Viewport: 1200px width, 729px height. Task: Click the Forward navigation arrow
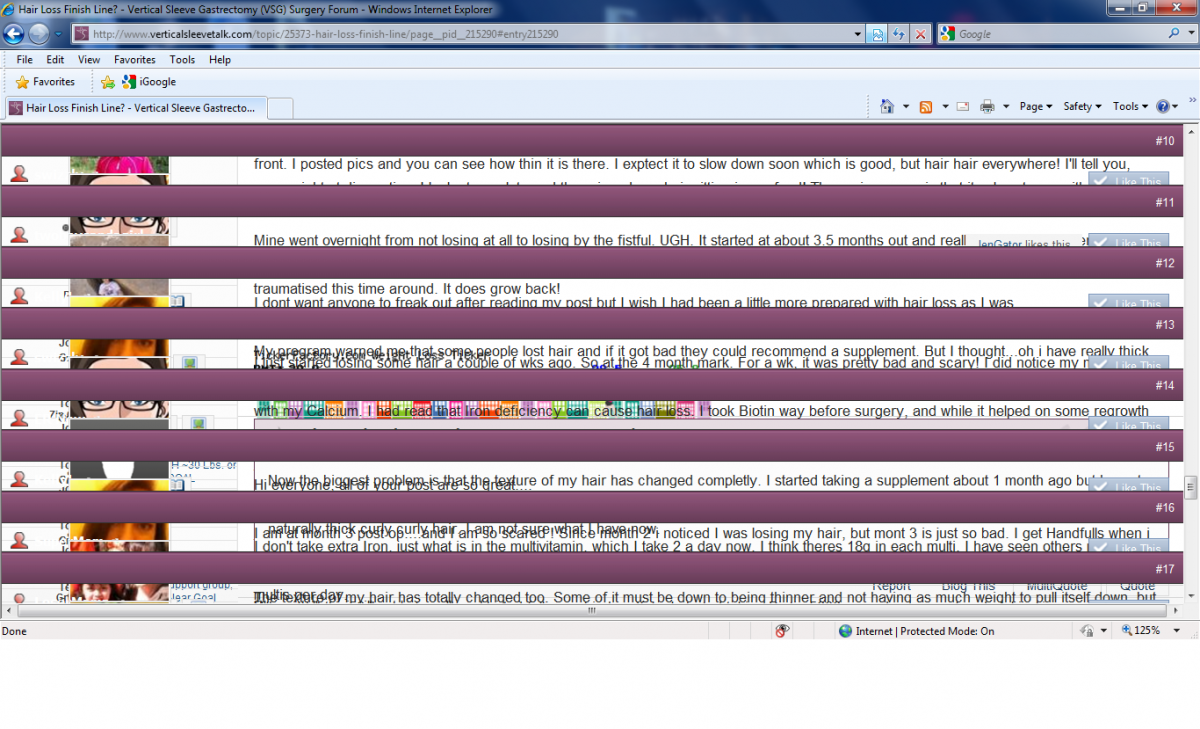pos(39,33)
